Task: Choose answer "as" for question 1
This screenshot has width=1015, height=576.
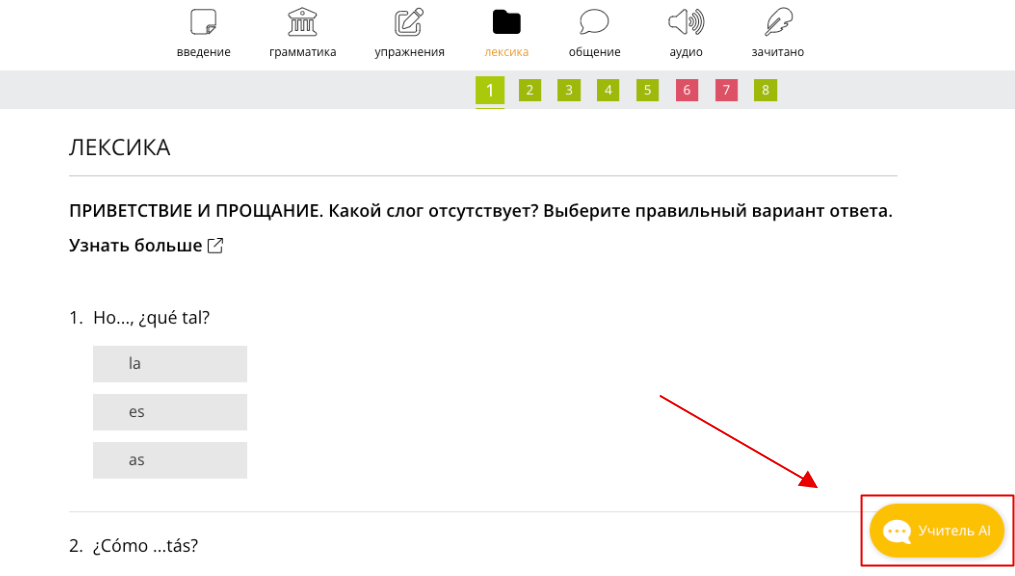Action: click(170, 460)
